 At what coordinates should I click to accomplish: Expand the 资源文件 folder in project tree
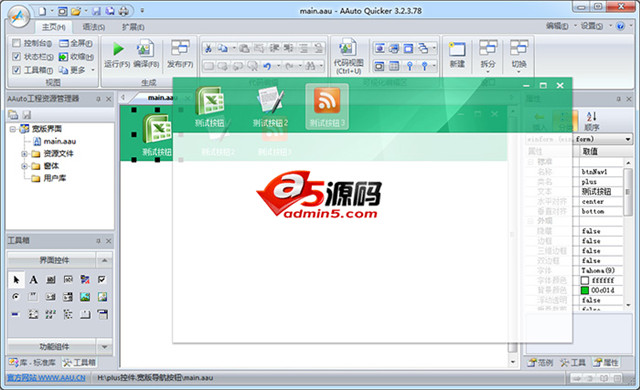[24, 154]
